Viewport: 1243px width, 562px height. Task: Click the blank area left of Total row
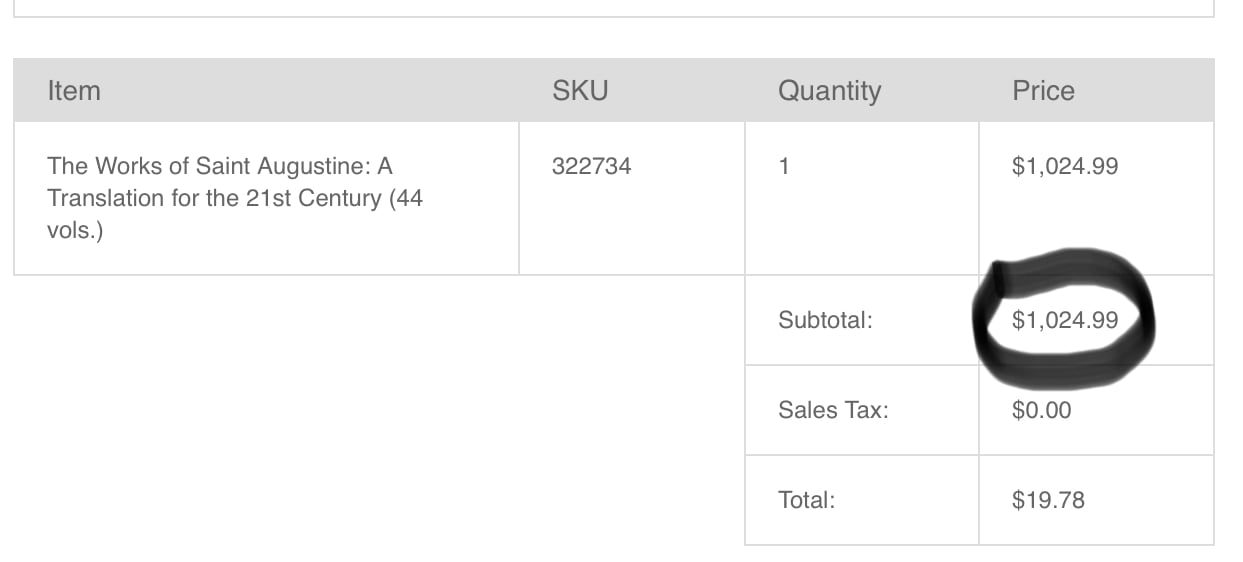coord(380,500)
